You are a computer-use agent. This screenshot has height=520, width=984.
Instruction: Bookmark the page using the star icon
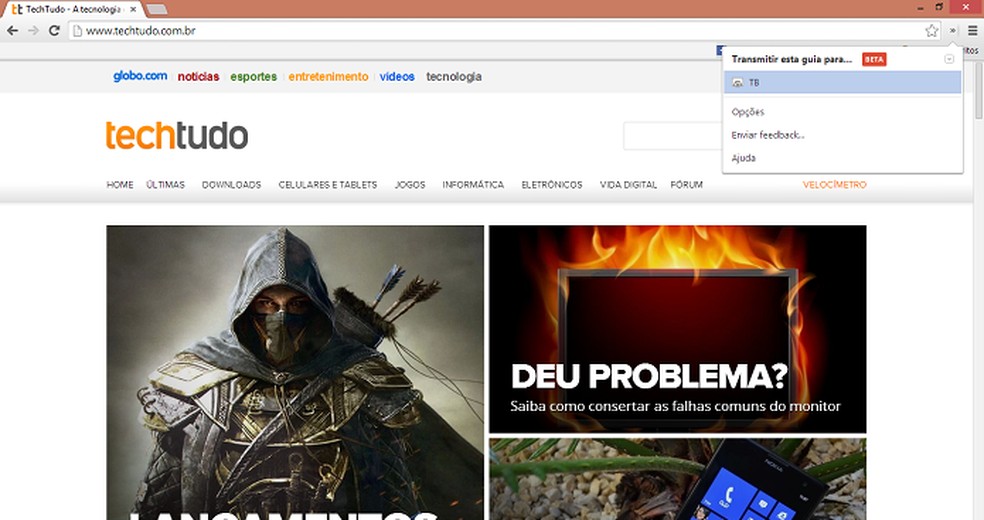tap(931, 30)
